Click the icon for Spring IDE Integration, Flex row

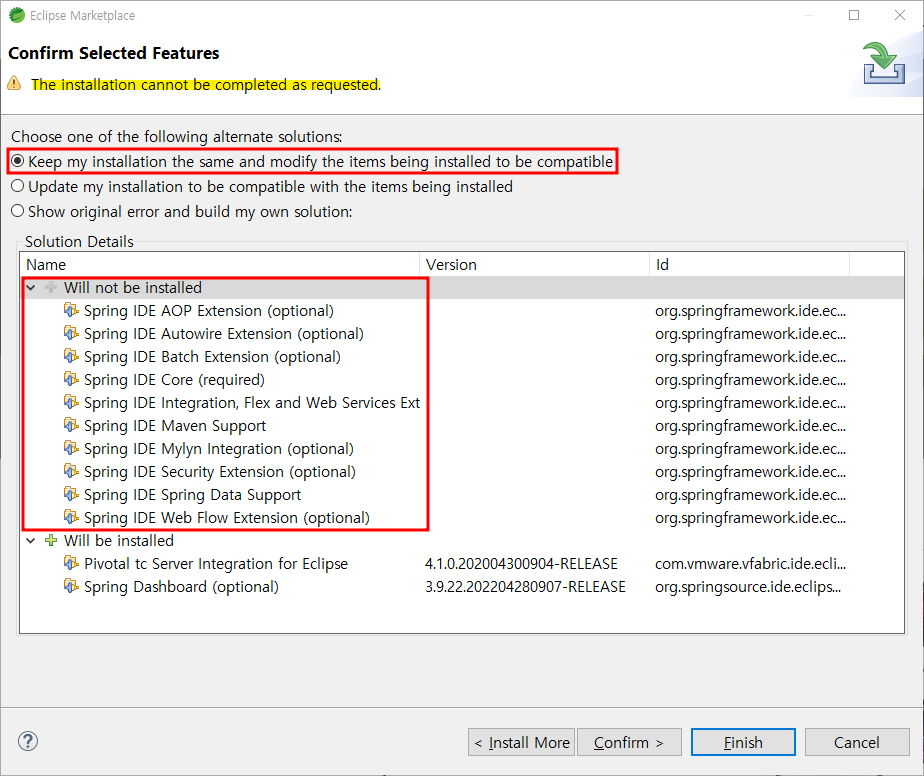coord(71,402)
